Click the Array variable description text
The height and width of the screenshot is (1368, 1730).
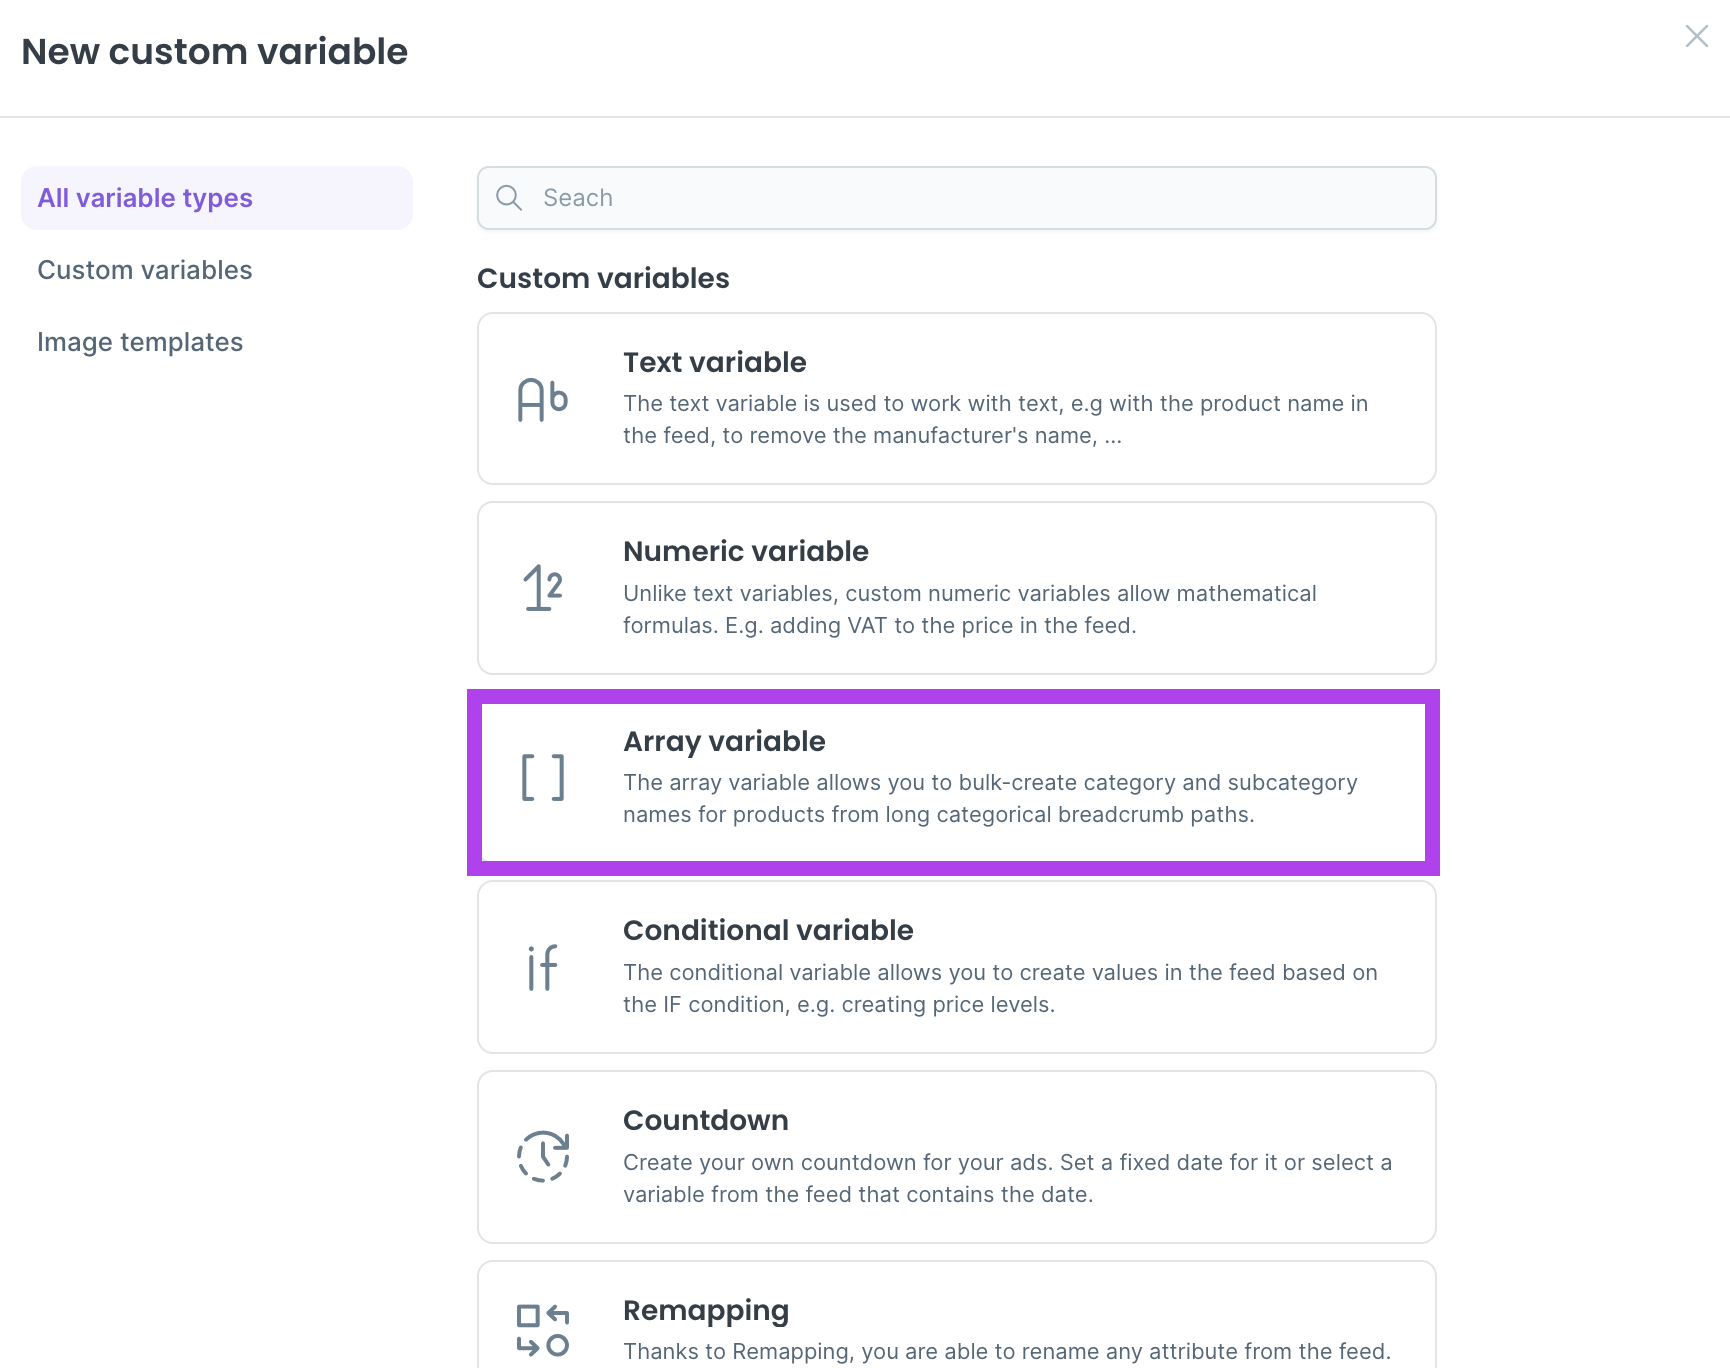point(990,798)
